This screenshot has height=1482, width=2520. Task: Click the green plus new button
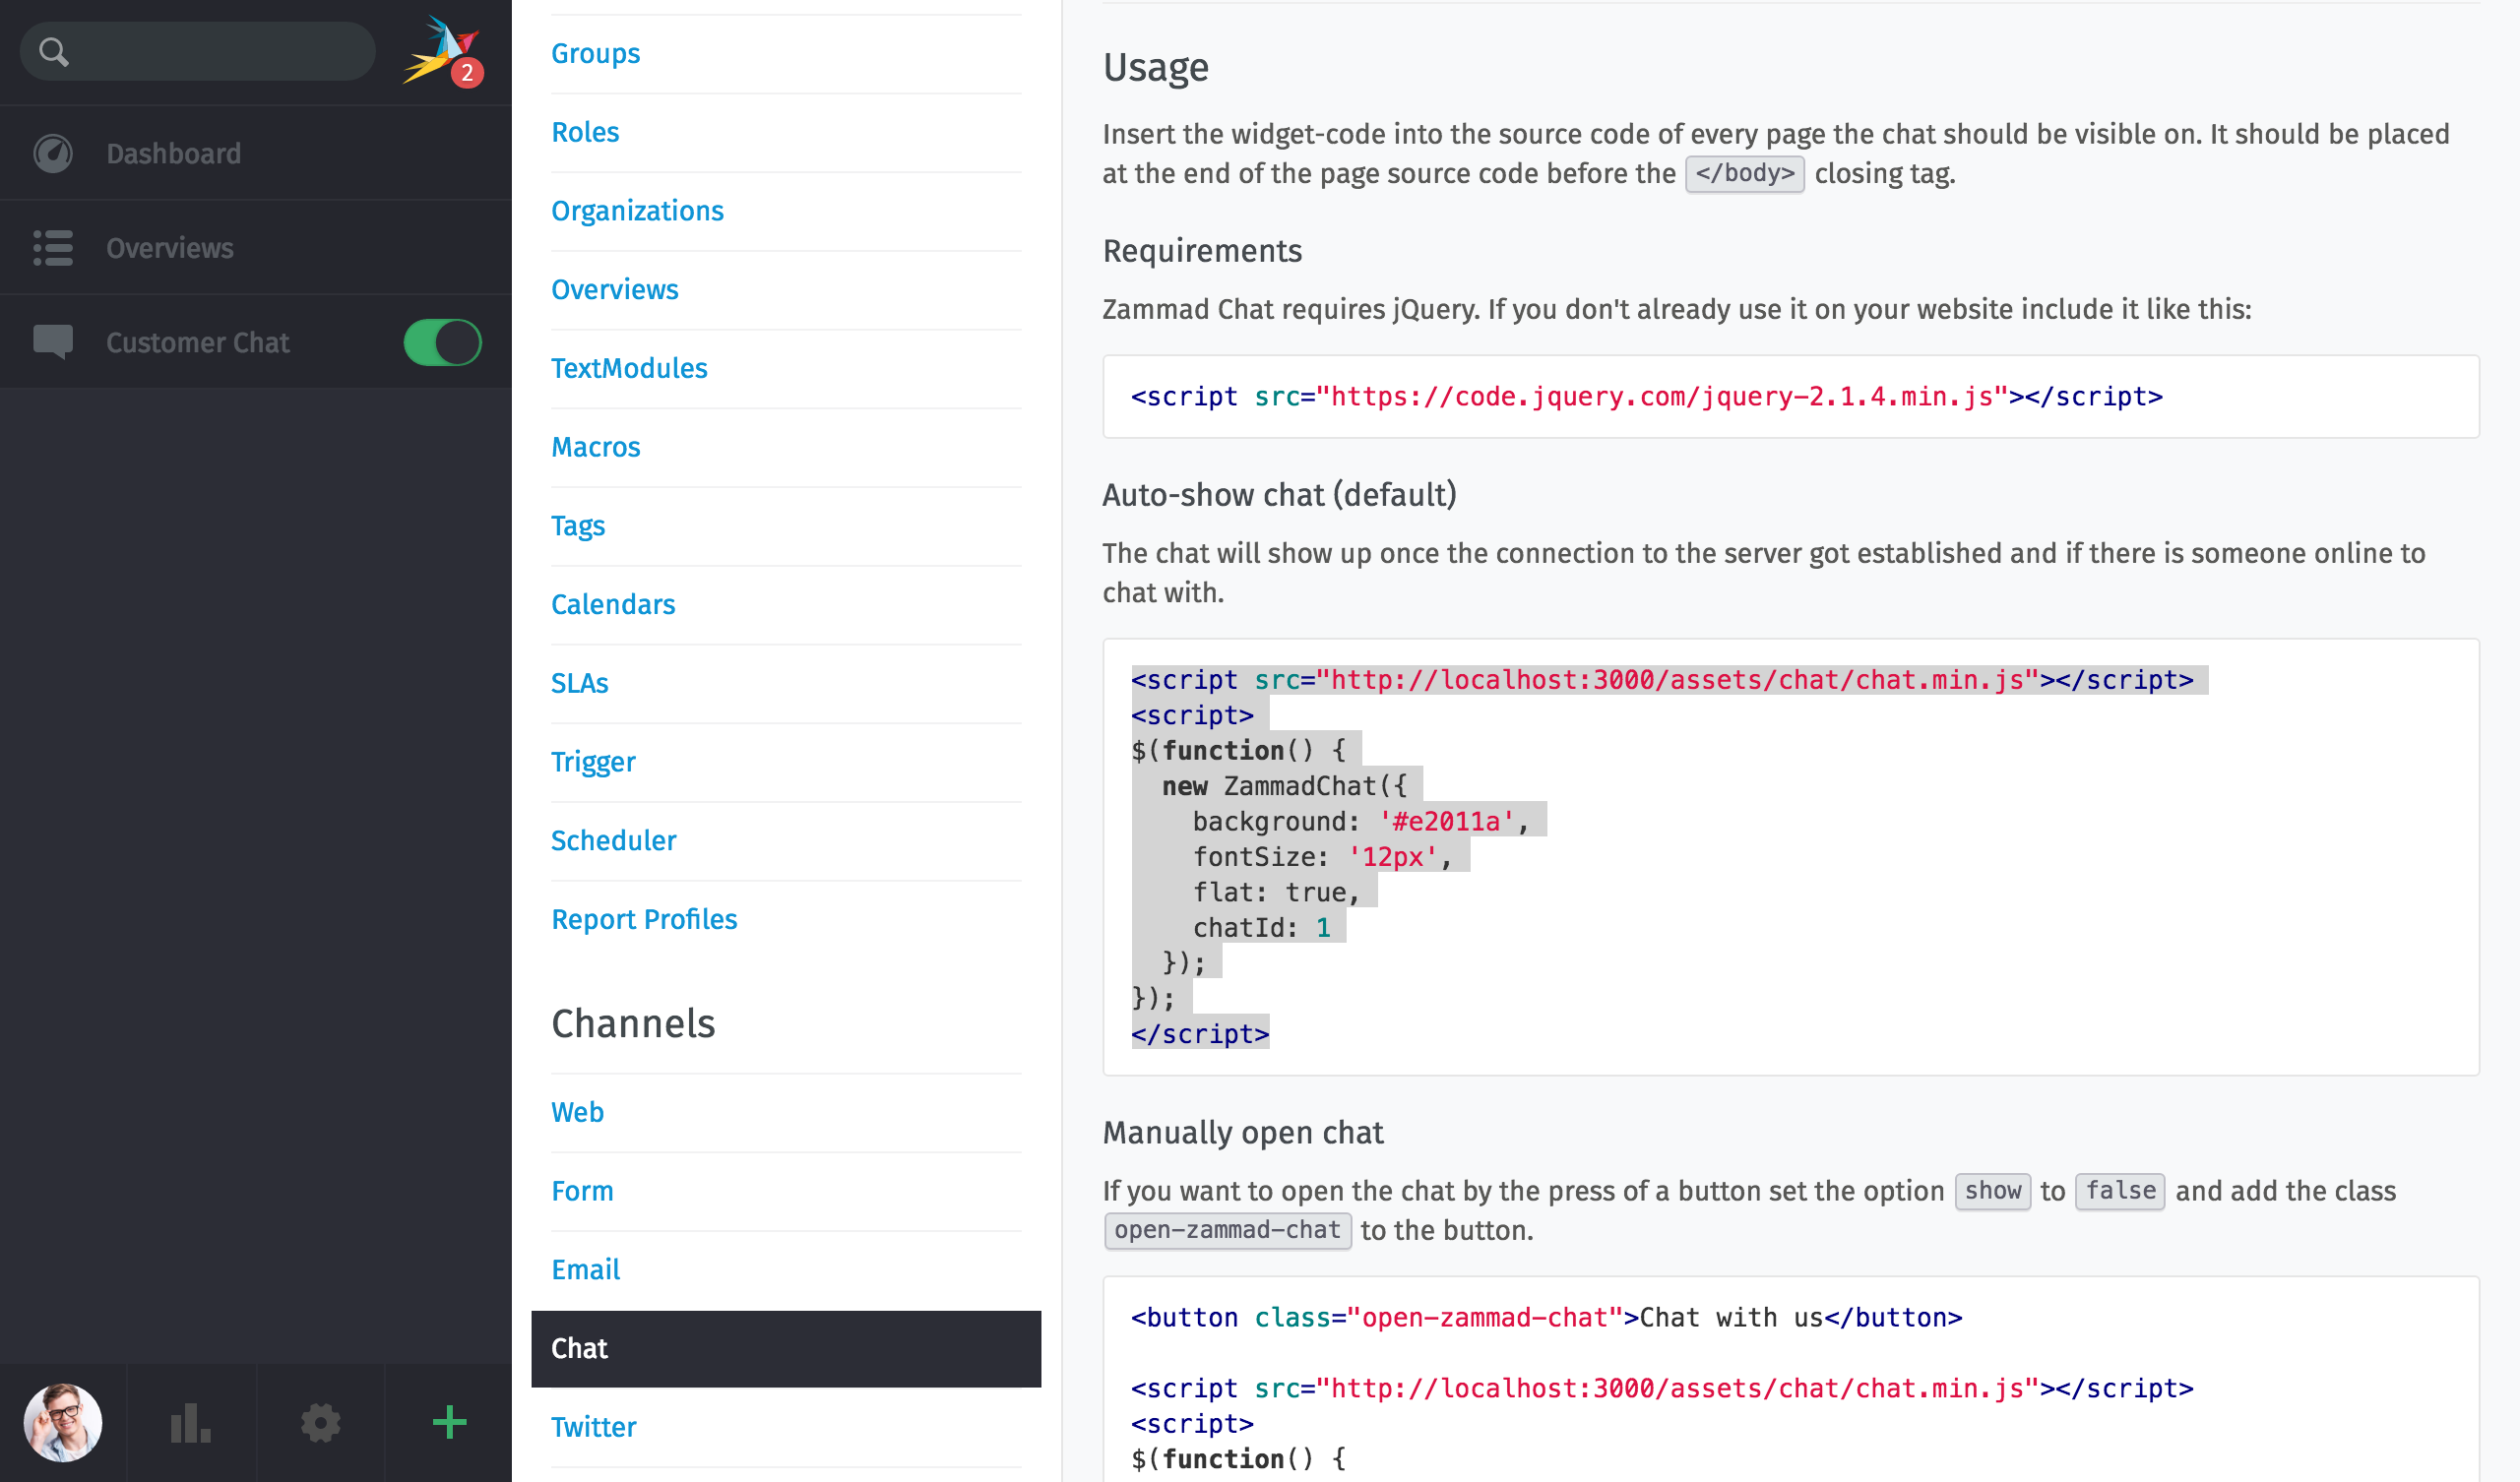[x=449, y=1422]
